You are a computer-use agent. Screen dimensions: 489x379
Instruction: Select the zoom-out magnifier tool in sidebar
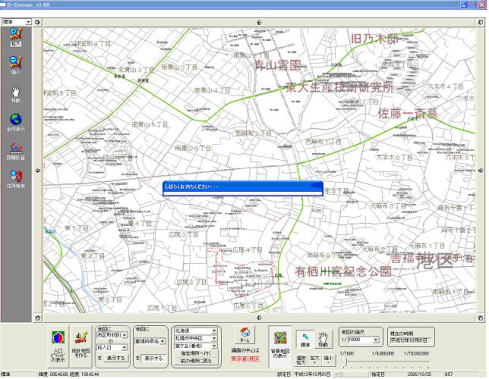coord(16,65)
